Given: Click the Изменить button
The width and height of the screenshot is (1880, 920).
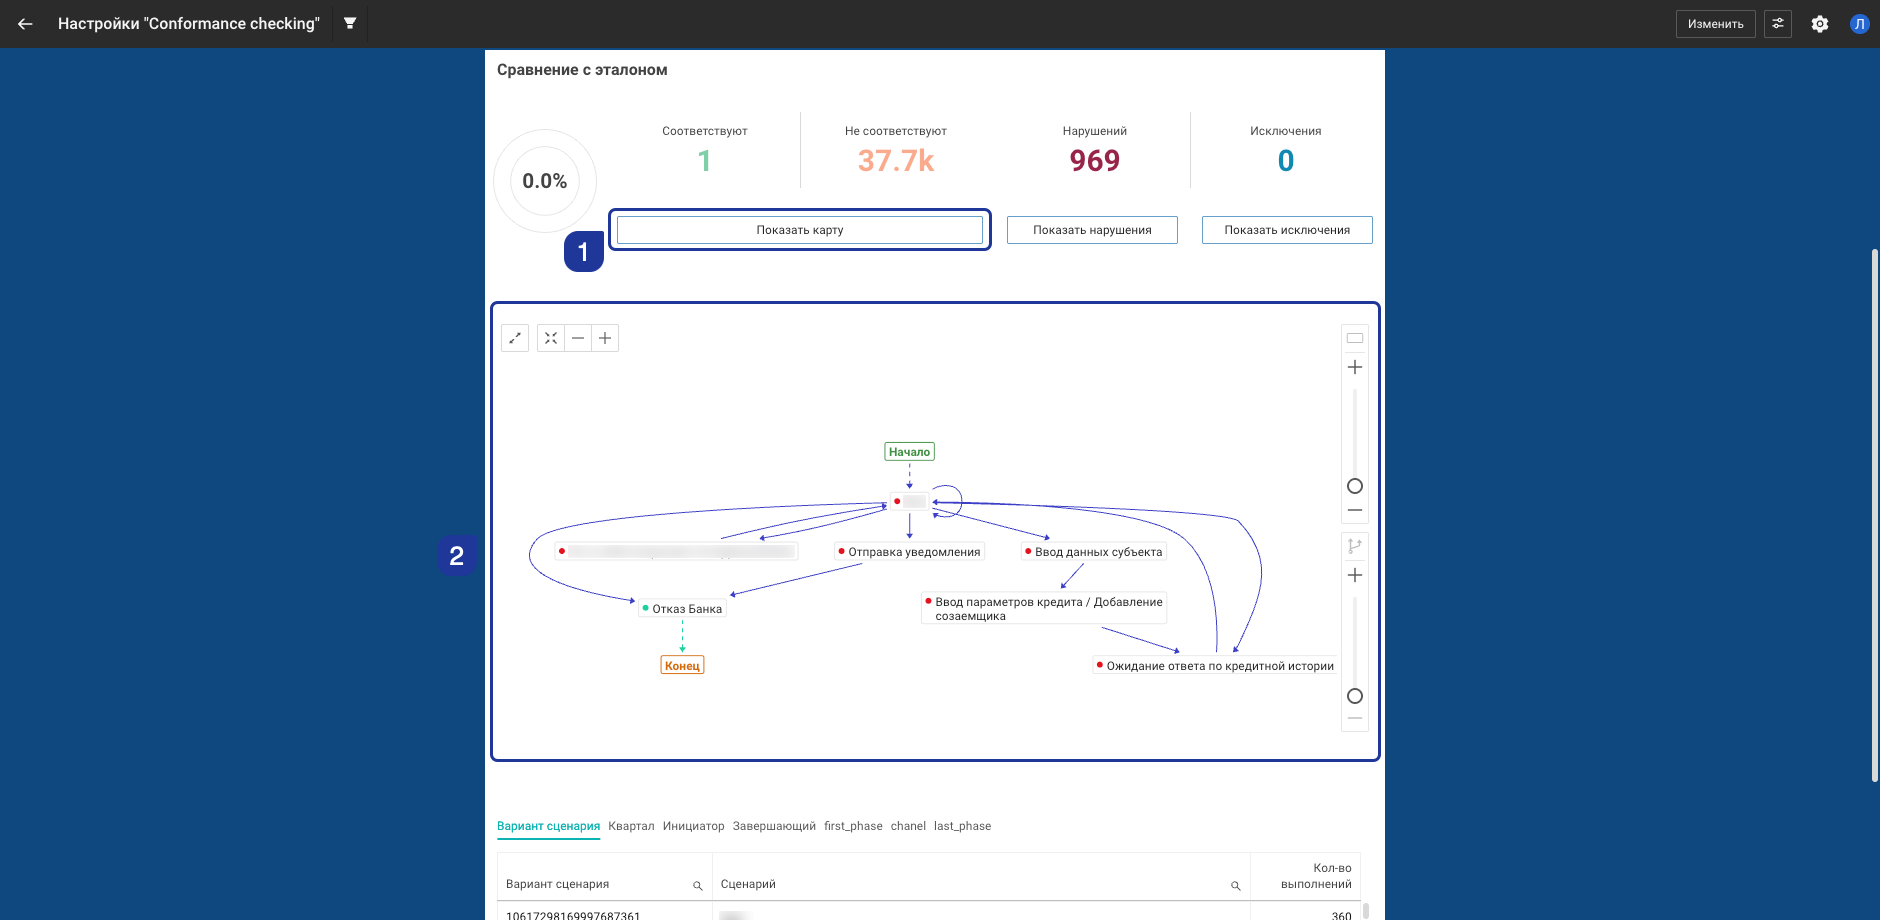Looking at the screenshot, I should pyautogui.click(x=1715, y=24).
